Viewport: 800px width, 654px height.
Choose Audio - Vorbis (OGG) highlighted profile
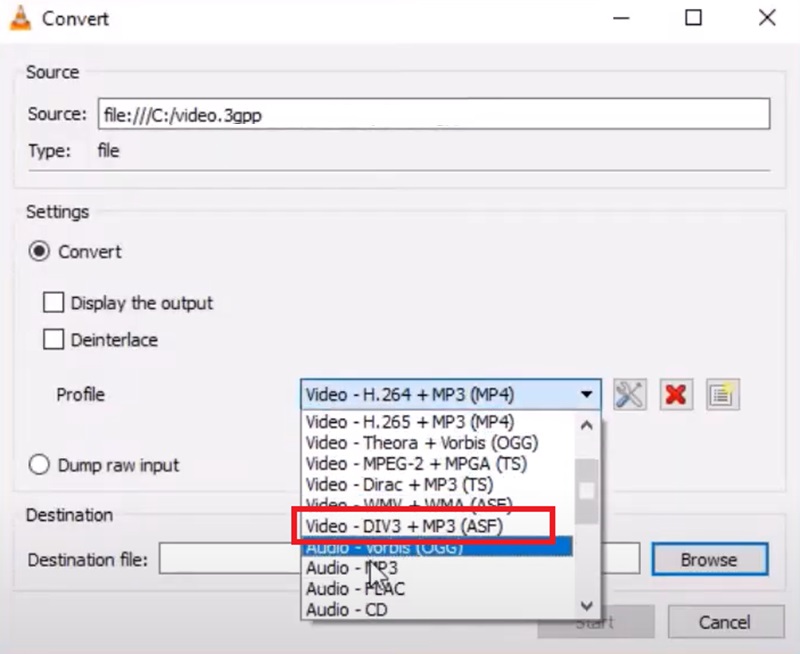coord(439,547)
